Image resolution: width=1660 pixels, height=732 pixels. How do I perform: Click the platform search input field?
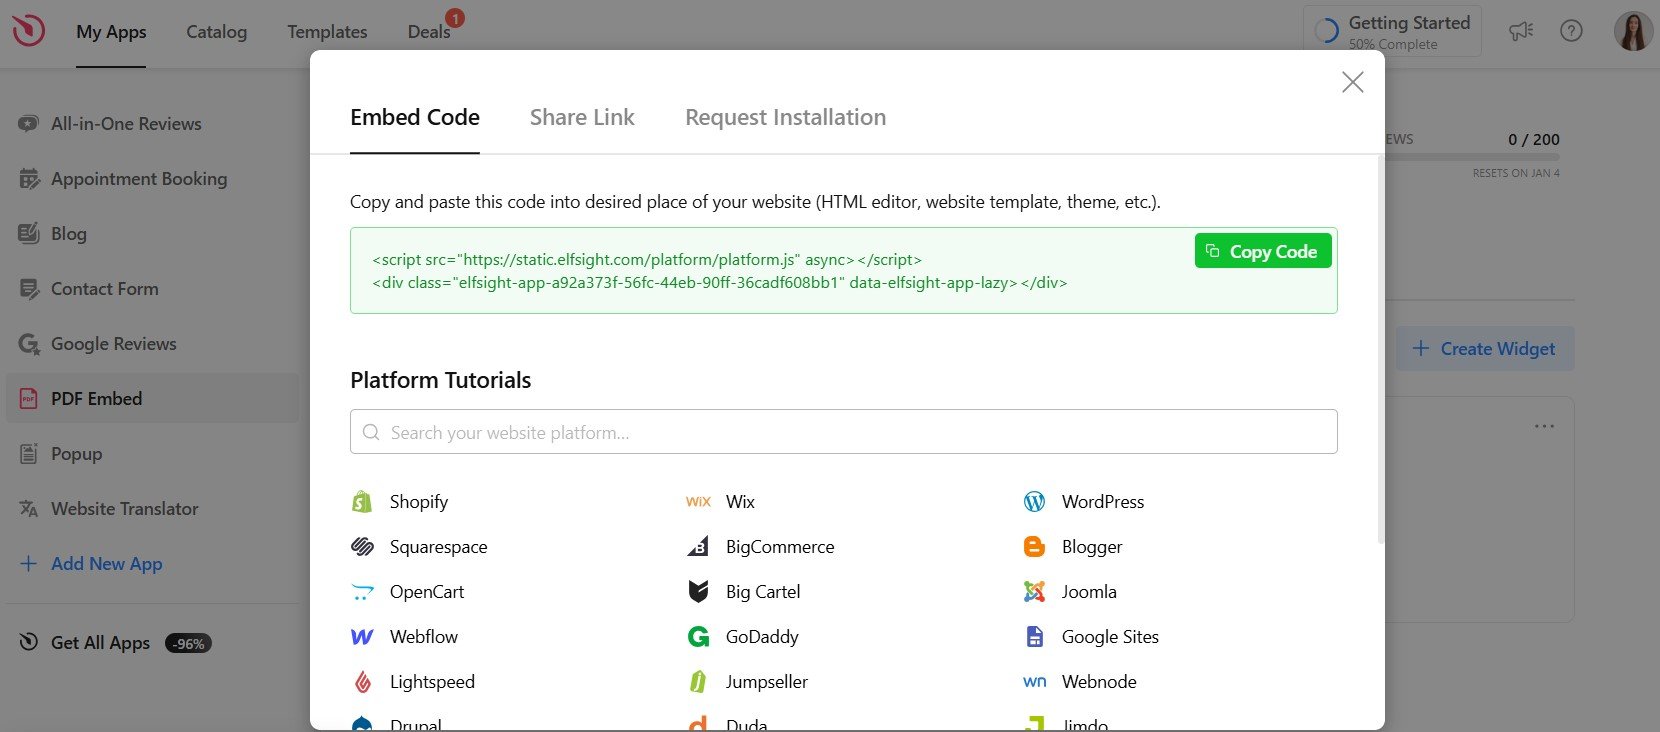pyautogui.click(x=844, y=432)
